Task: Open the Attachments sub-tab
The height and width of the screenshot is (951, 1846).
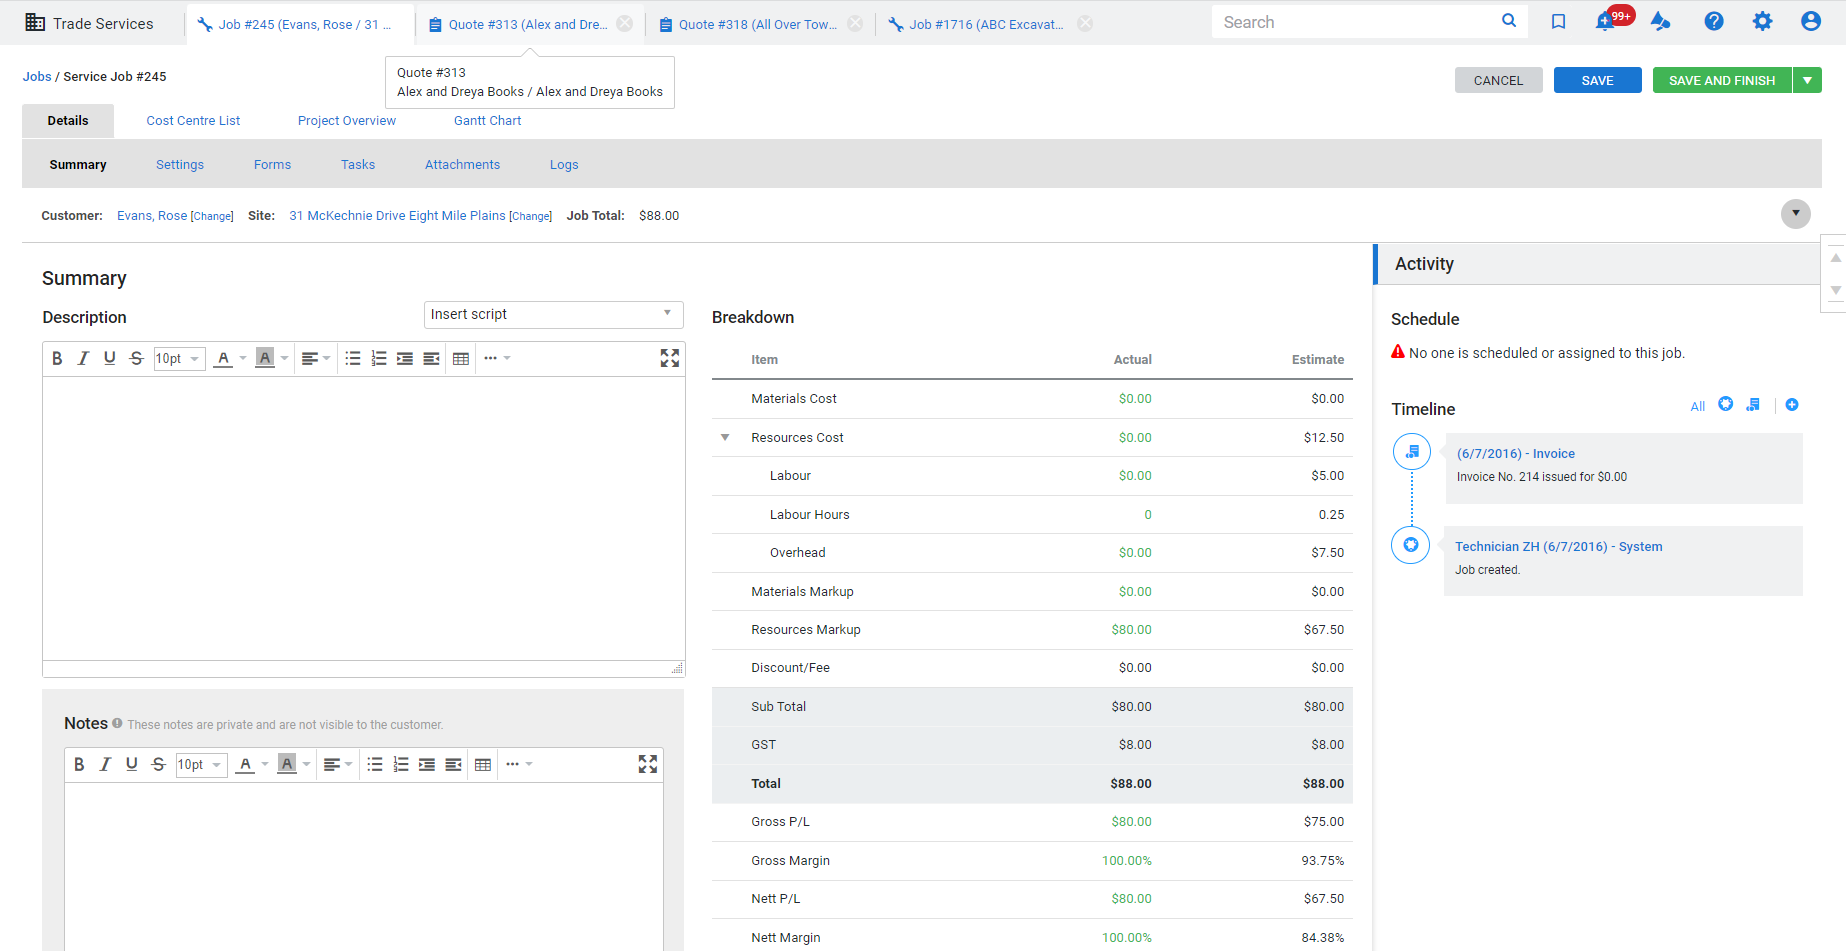Action: coord(462,165)
